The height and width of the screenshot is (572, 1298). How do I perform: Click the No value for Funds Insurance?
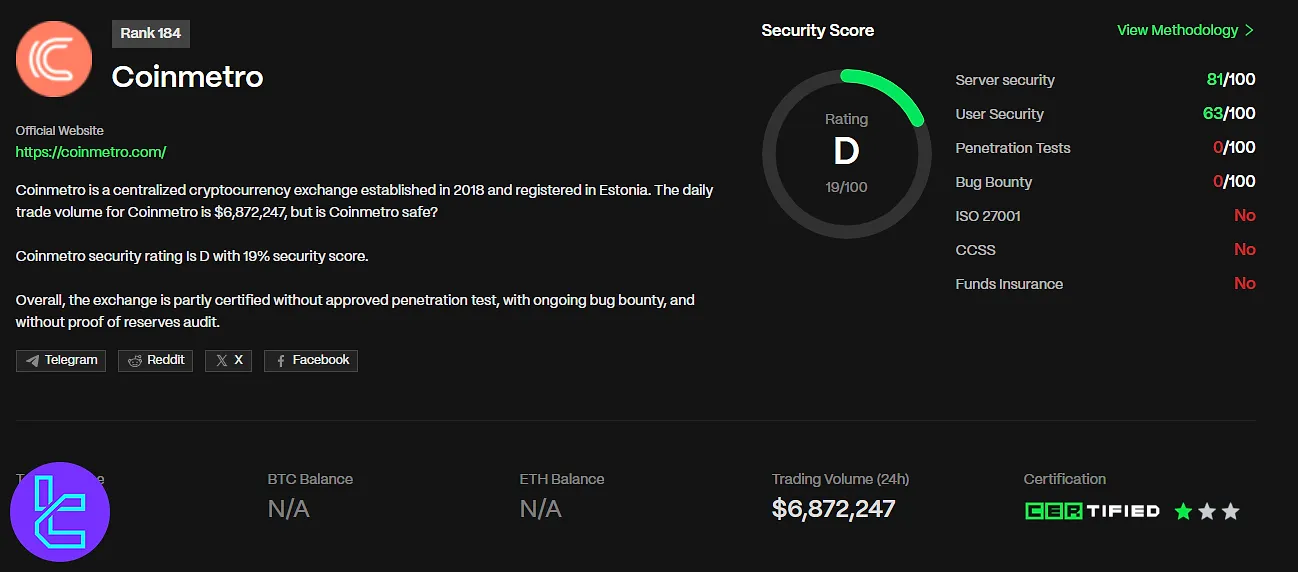(1245, 284)
